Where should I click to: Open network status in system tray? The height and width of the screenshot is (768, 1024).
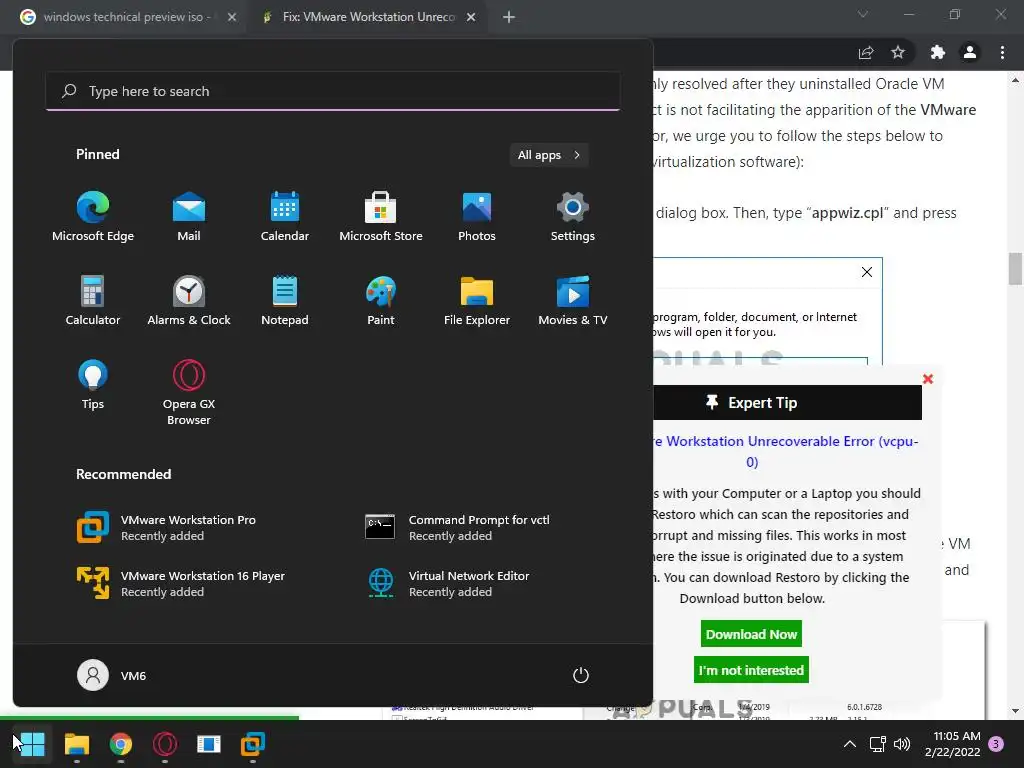(877, 744)
